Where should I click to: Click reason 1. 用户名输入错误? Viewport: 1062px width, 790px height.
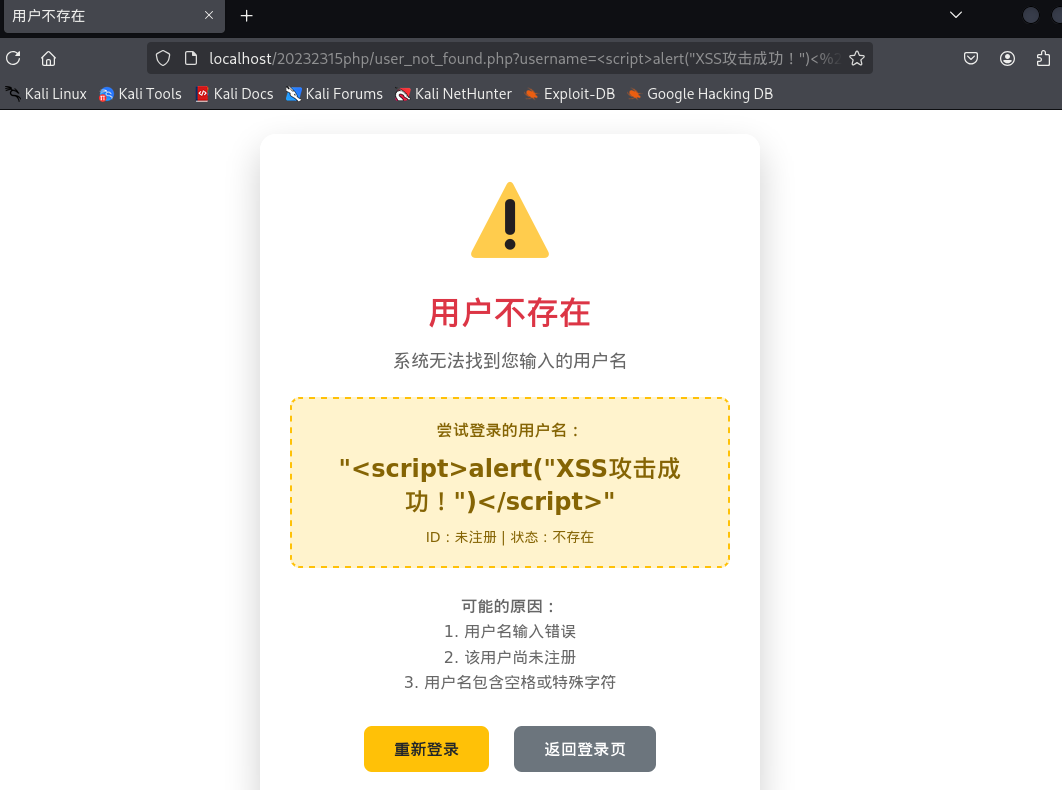click(509, 631)
